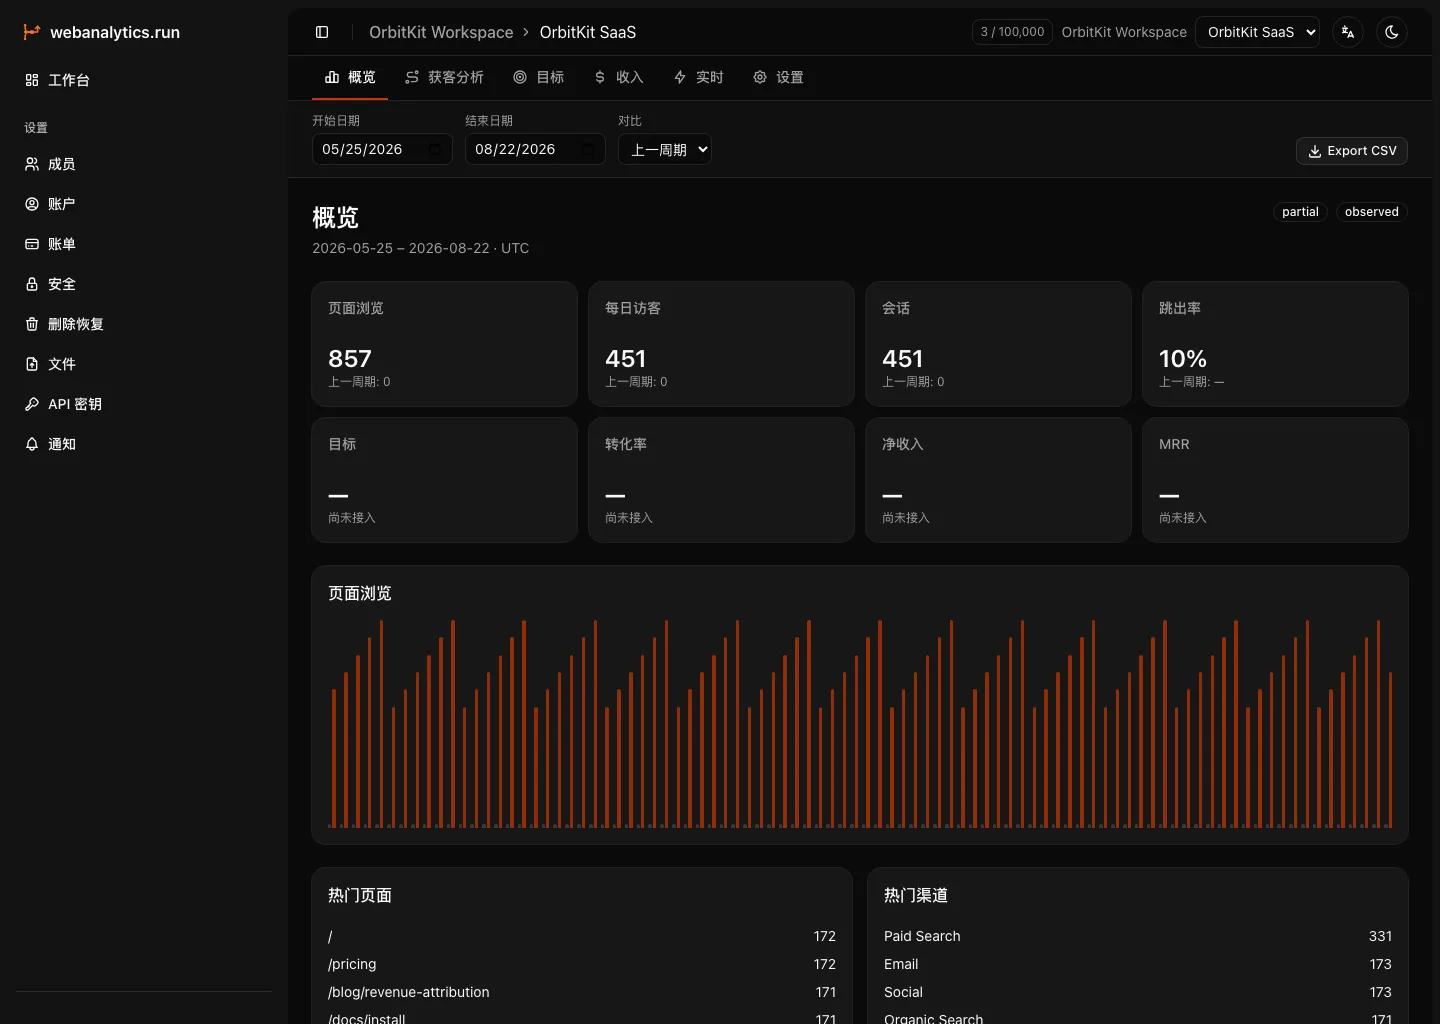Click the observed status badge
Image resolution: width=1440 pixels, height=1024 pixels.
(x=1372, y=212)
